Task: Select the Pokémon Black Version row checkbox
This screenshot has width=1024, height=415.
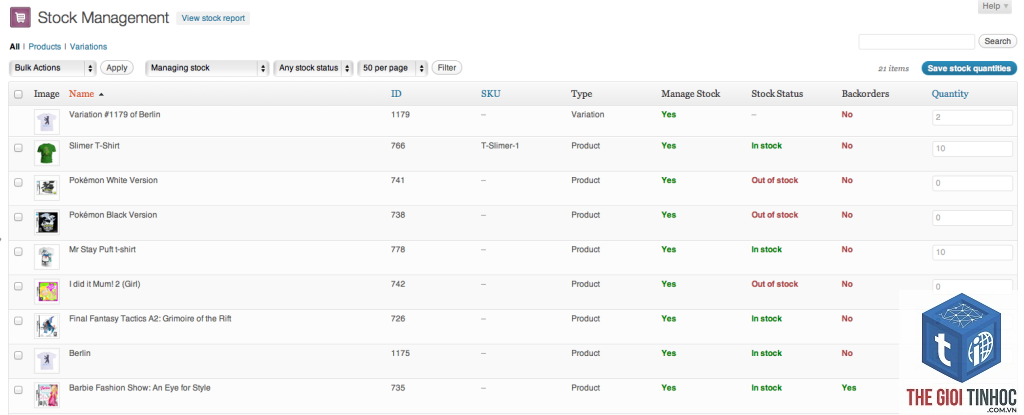Action: tap(18, 217)
